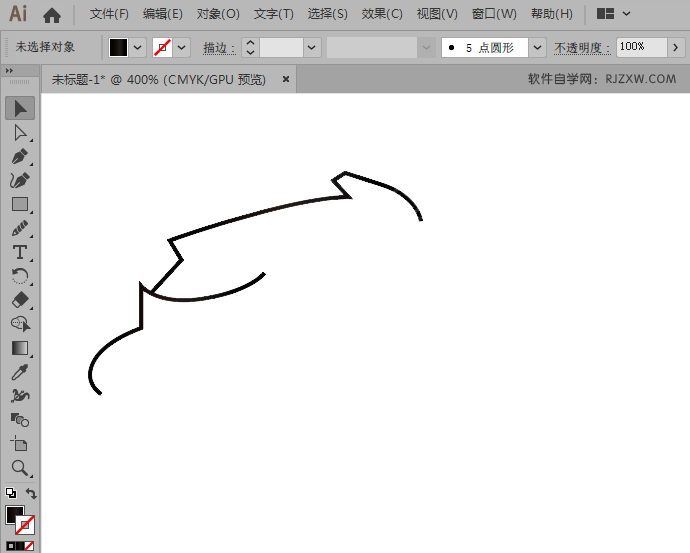Click the opacity 100% input field

[x=640, y=47]
